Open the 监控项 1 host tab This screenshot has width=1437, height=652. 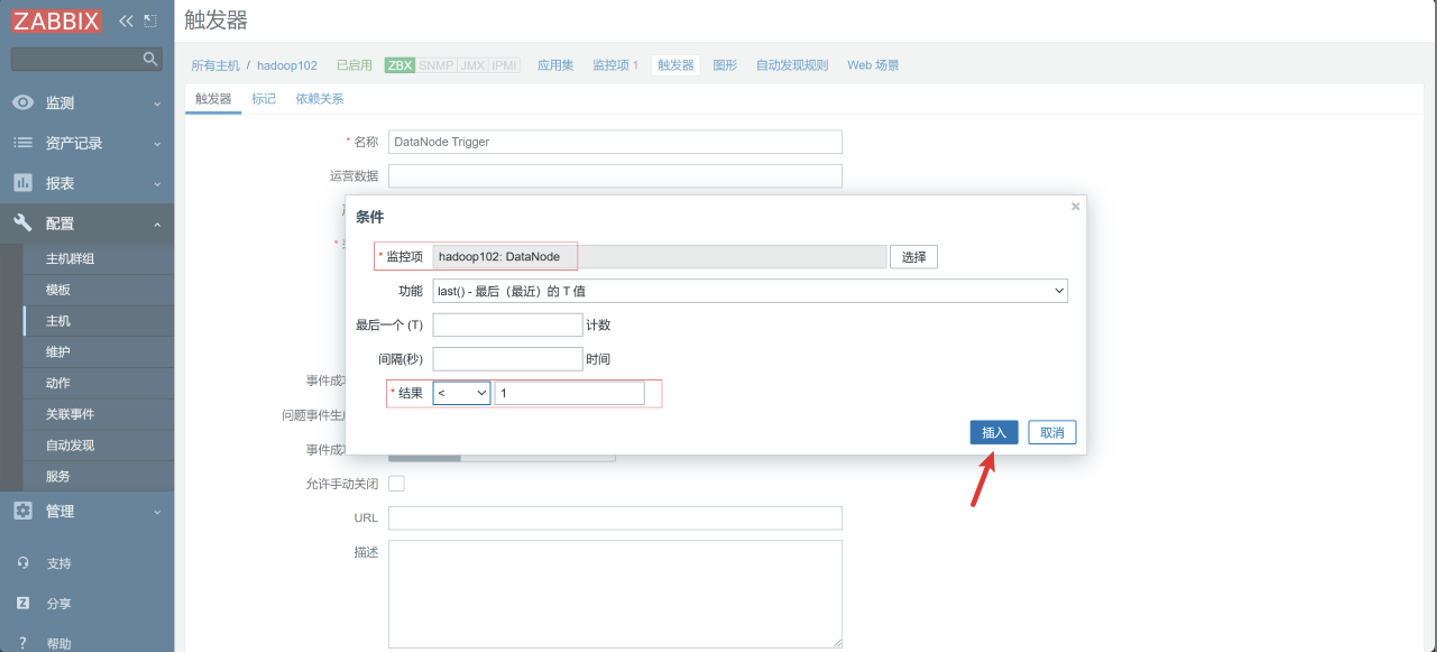[615, 65]
